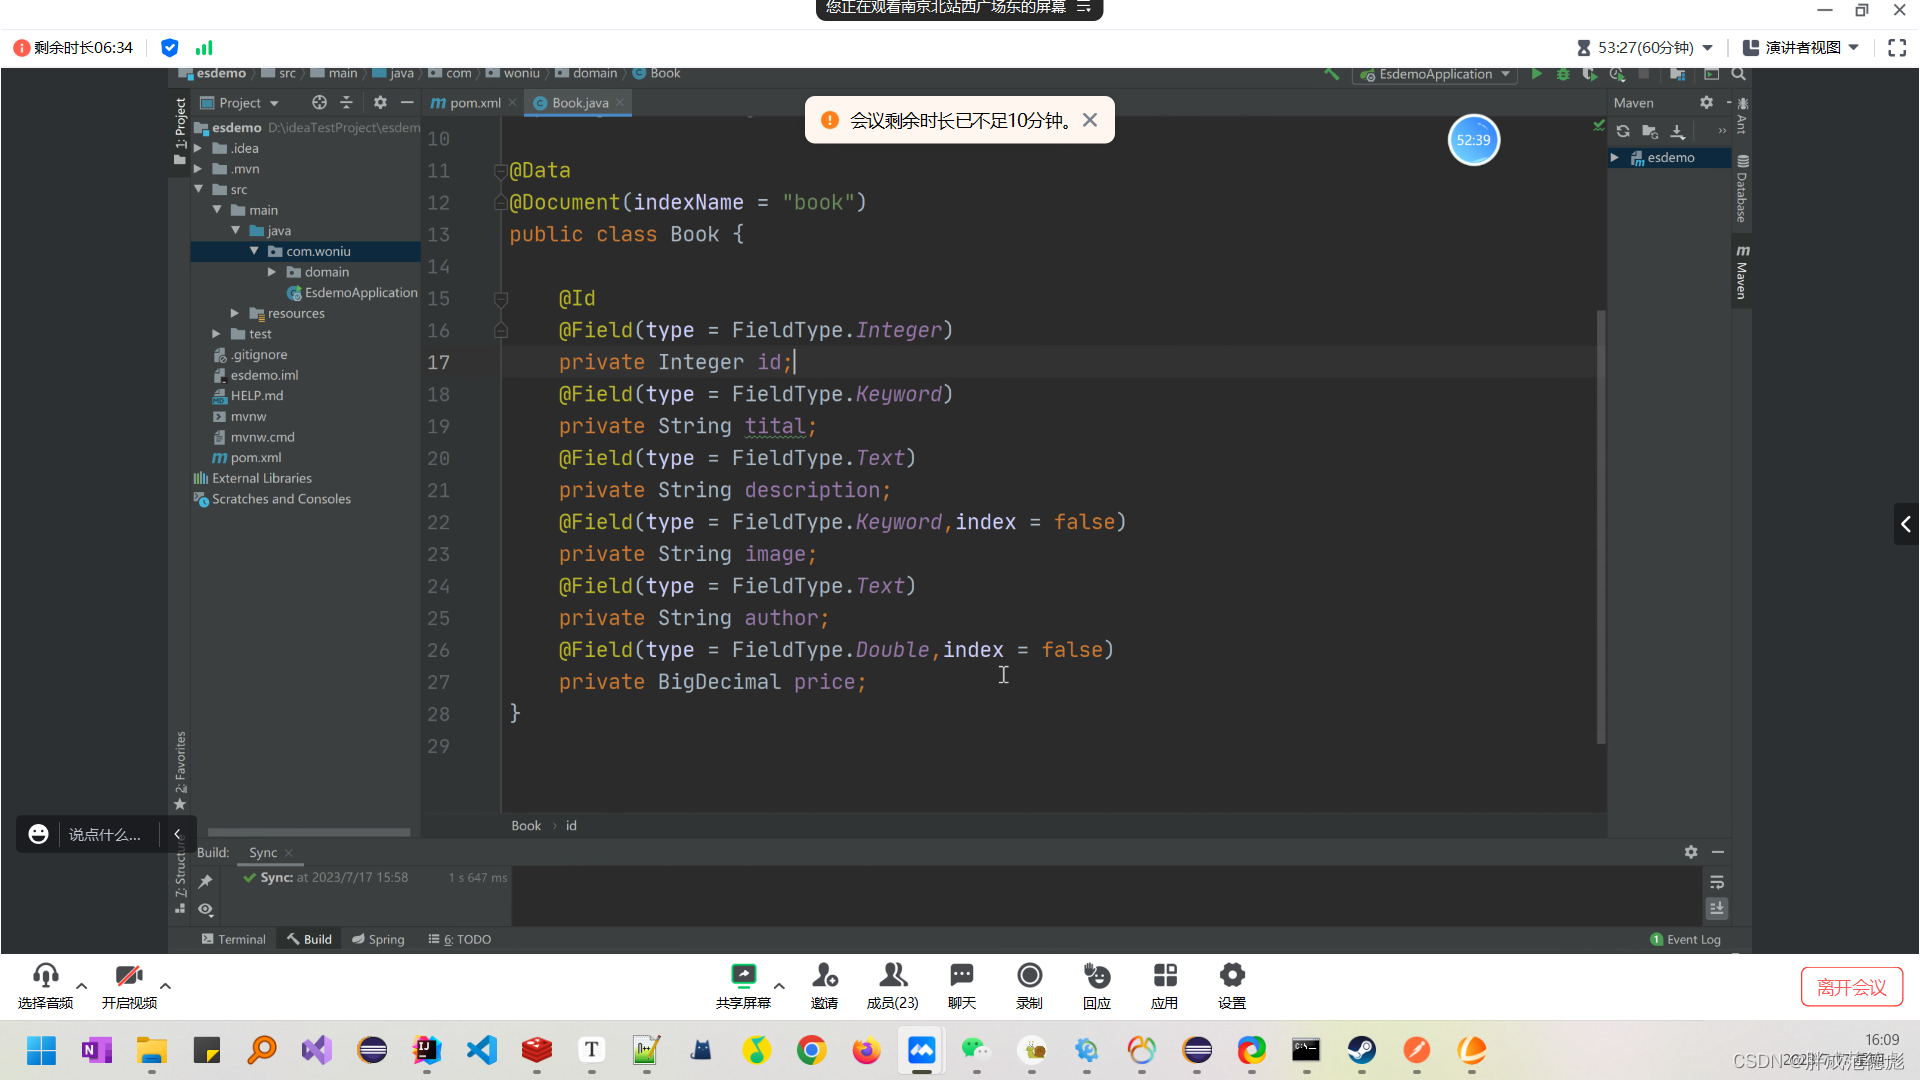Viewport: 1920px width, 1080px height.
Task: Click soft-wrap icon in Build output
Action: point(1717,882)
